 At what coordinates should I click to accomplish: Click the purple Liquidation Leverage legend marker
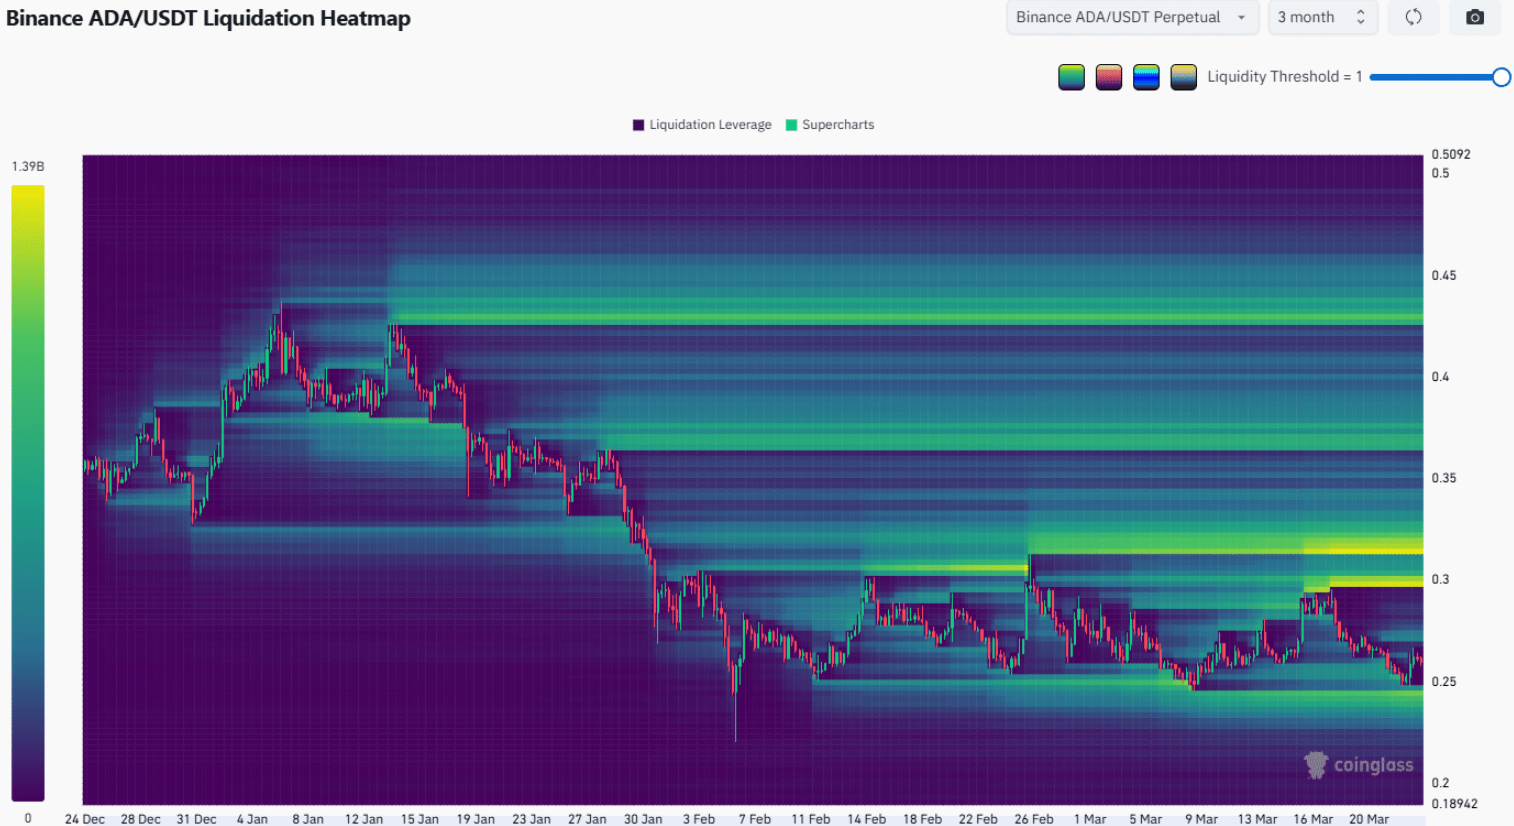click(638, 125)
